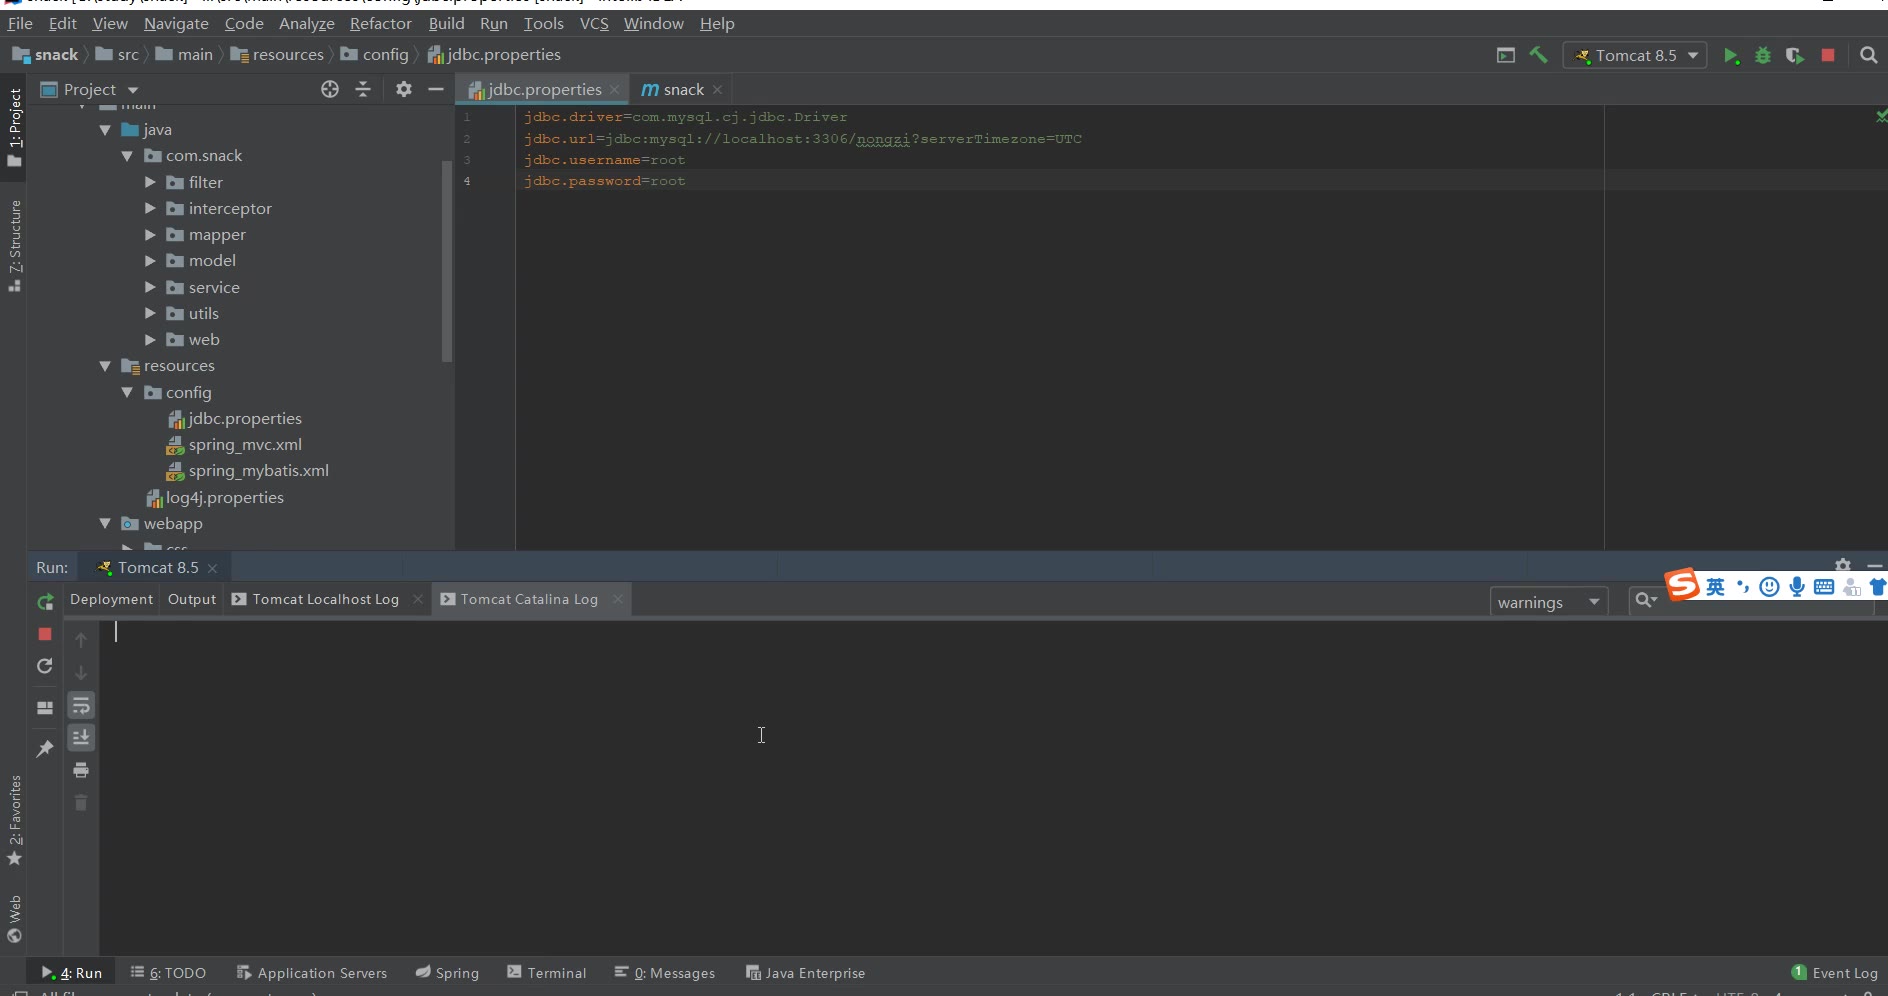Toggle soft-wrap in console
The image size is (1888, 996).
[x=81, y=706]
